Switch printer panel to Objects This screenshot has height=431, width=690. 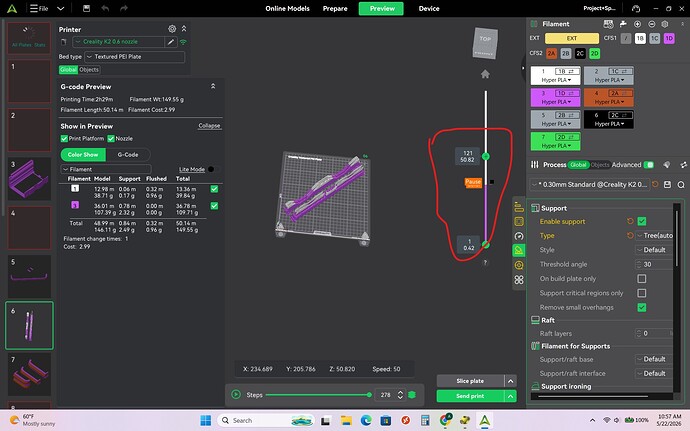click(x=89, y=70)
